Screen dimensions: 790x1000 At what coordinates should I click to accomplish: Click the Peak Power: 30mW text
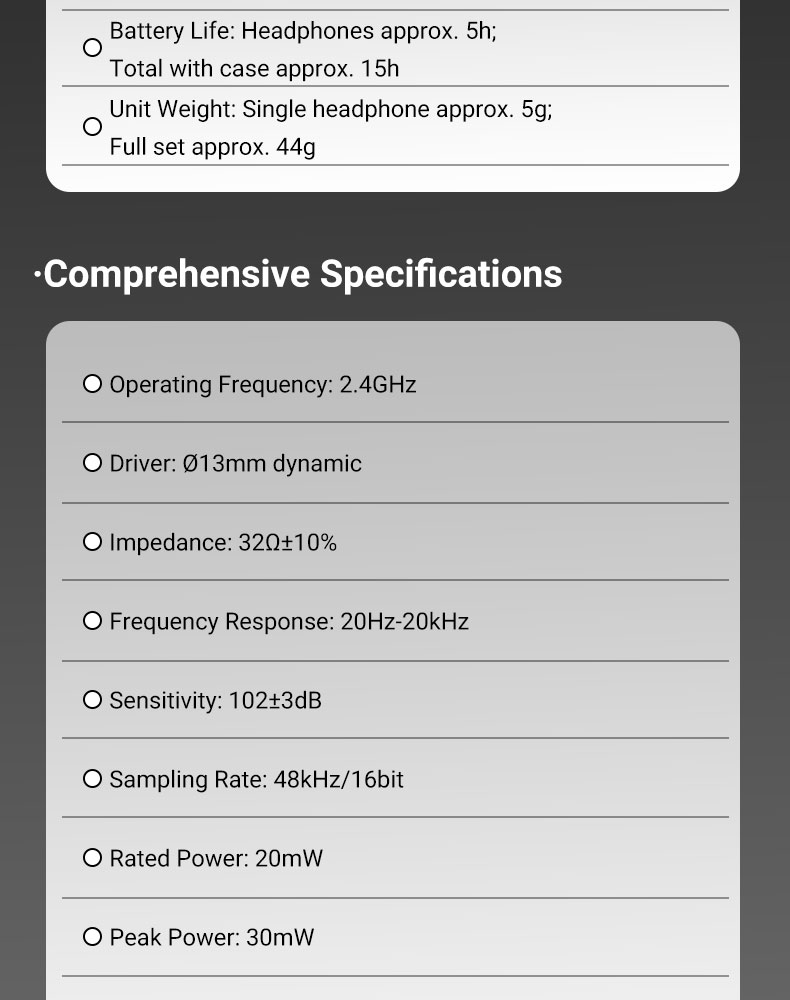pos(212,938)
